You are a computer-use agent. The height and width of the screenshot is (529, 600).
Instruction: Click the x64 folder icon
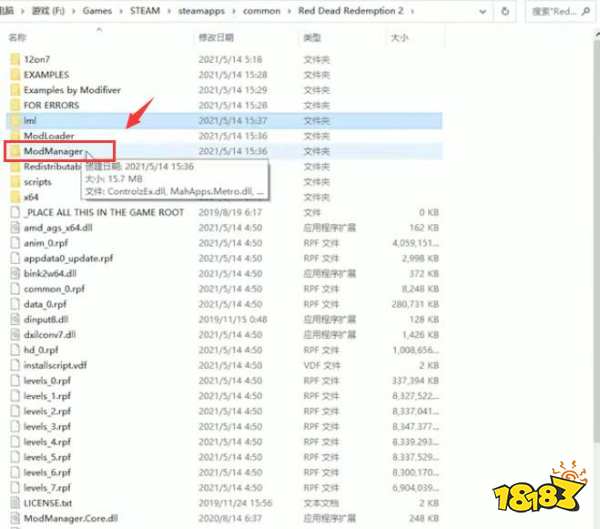pyautogui.click(x=15, y=197)
